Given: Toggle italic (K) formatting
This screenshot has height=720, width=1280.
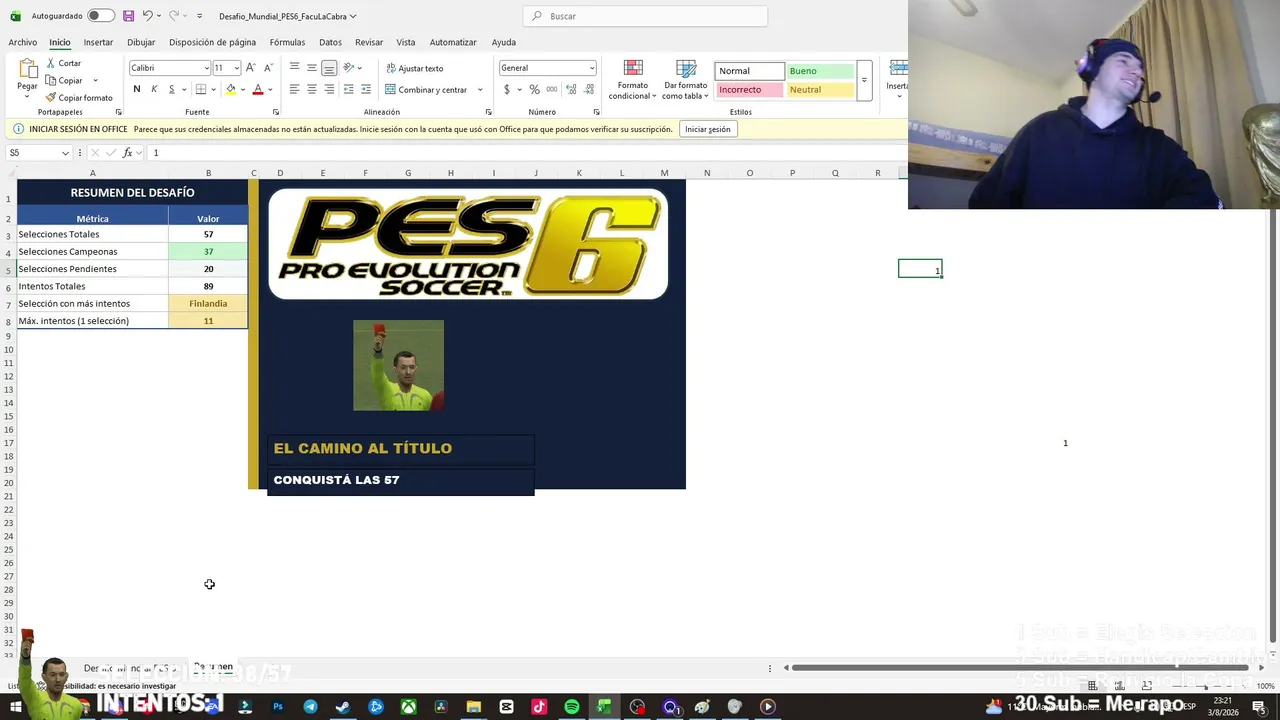Looking at the screenshot, I should point(154,89).
